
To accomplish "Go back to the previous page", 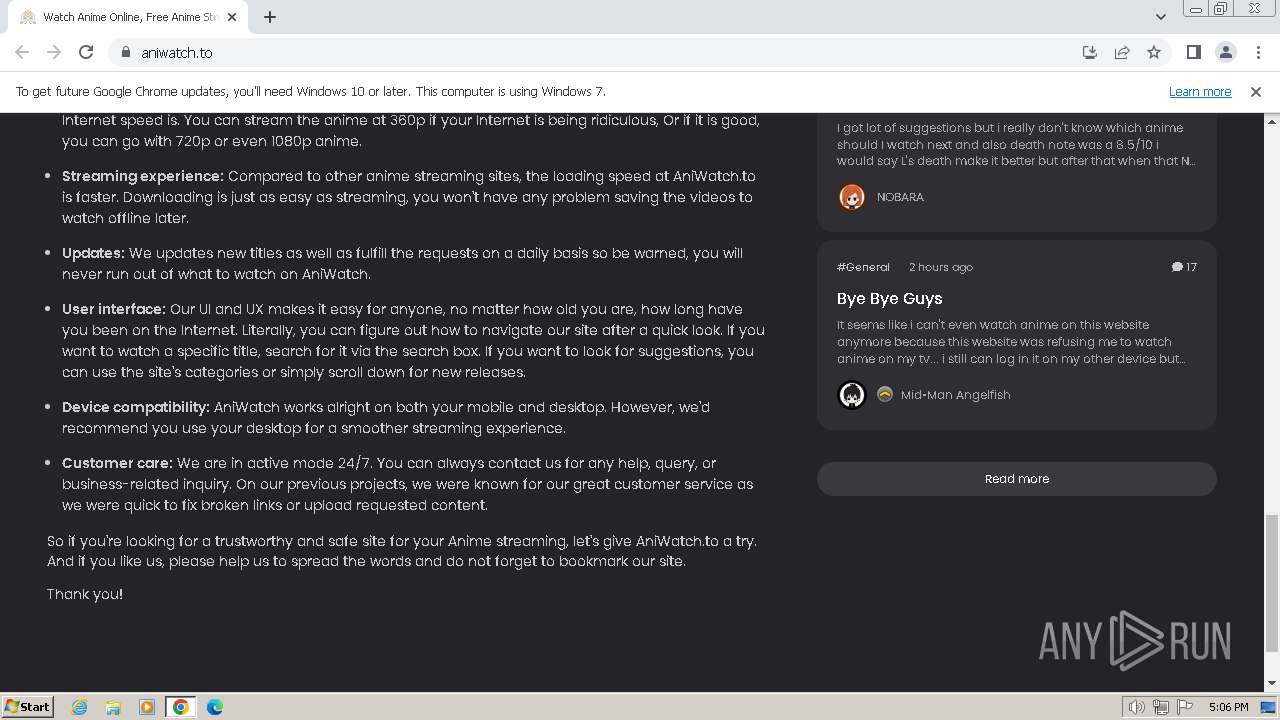I will (22, 52).
